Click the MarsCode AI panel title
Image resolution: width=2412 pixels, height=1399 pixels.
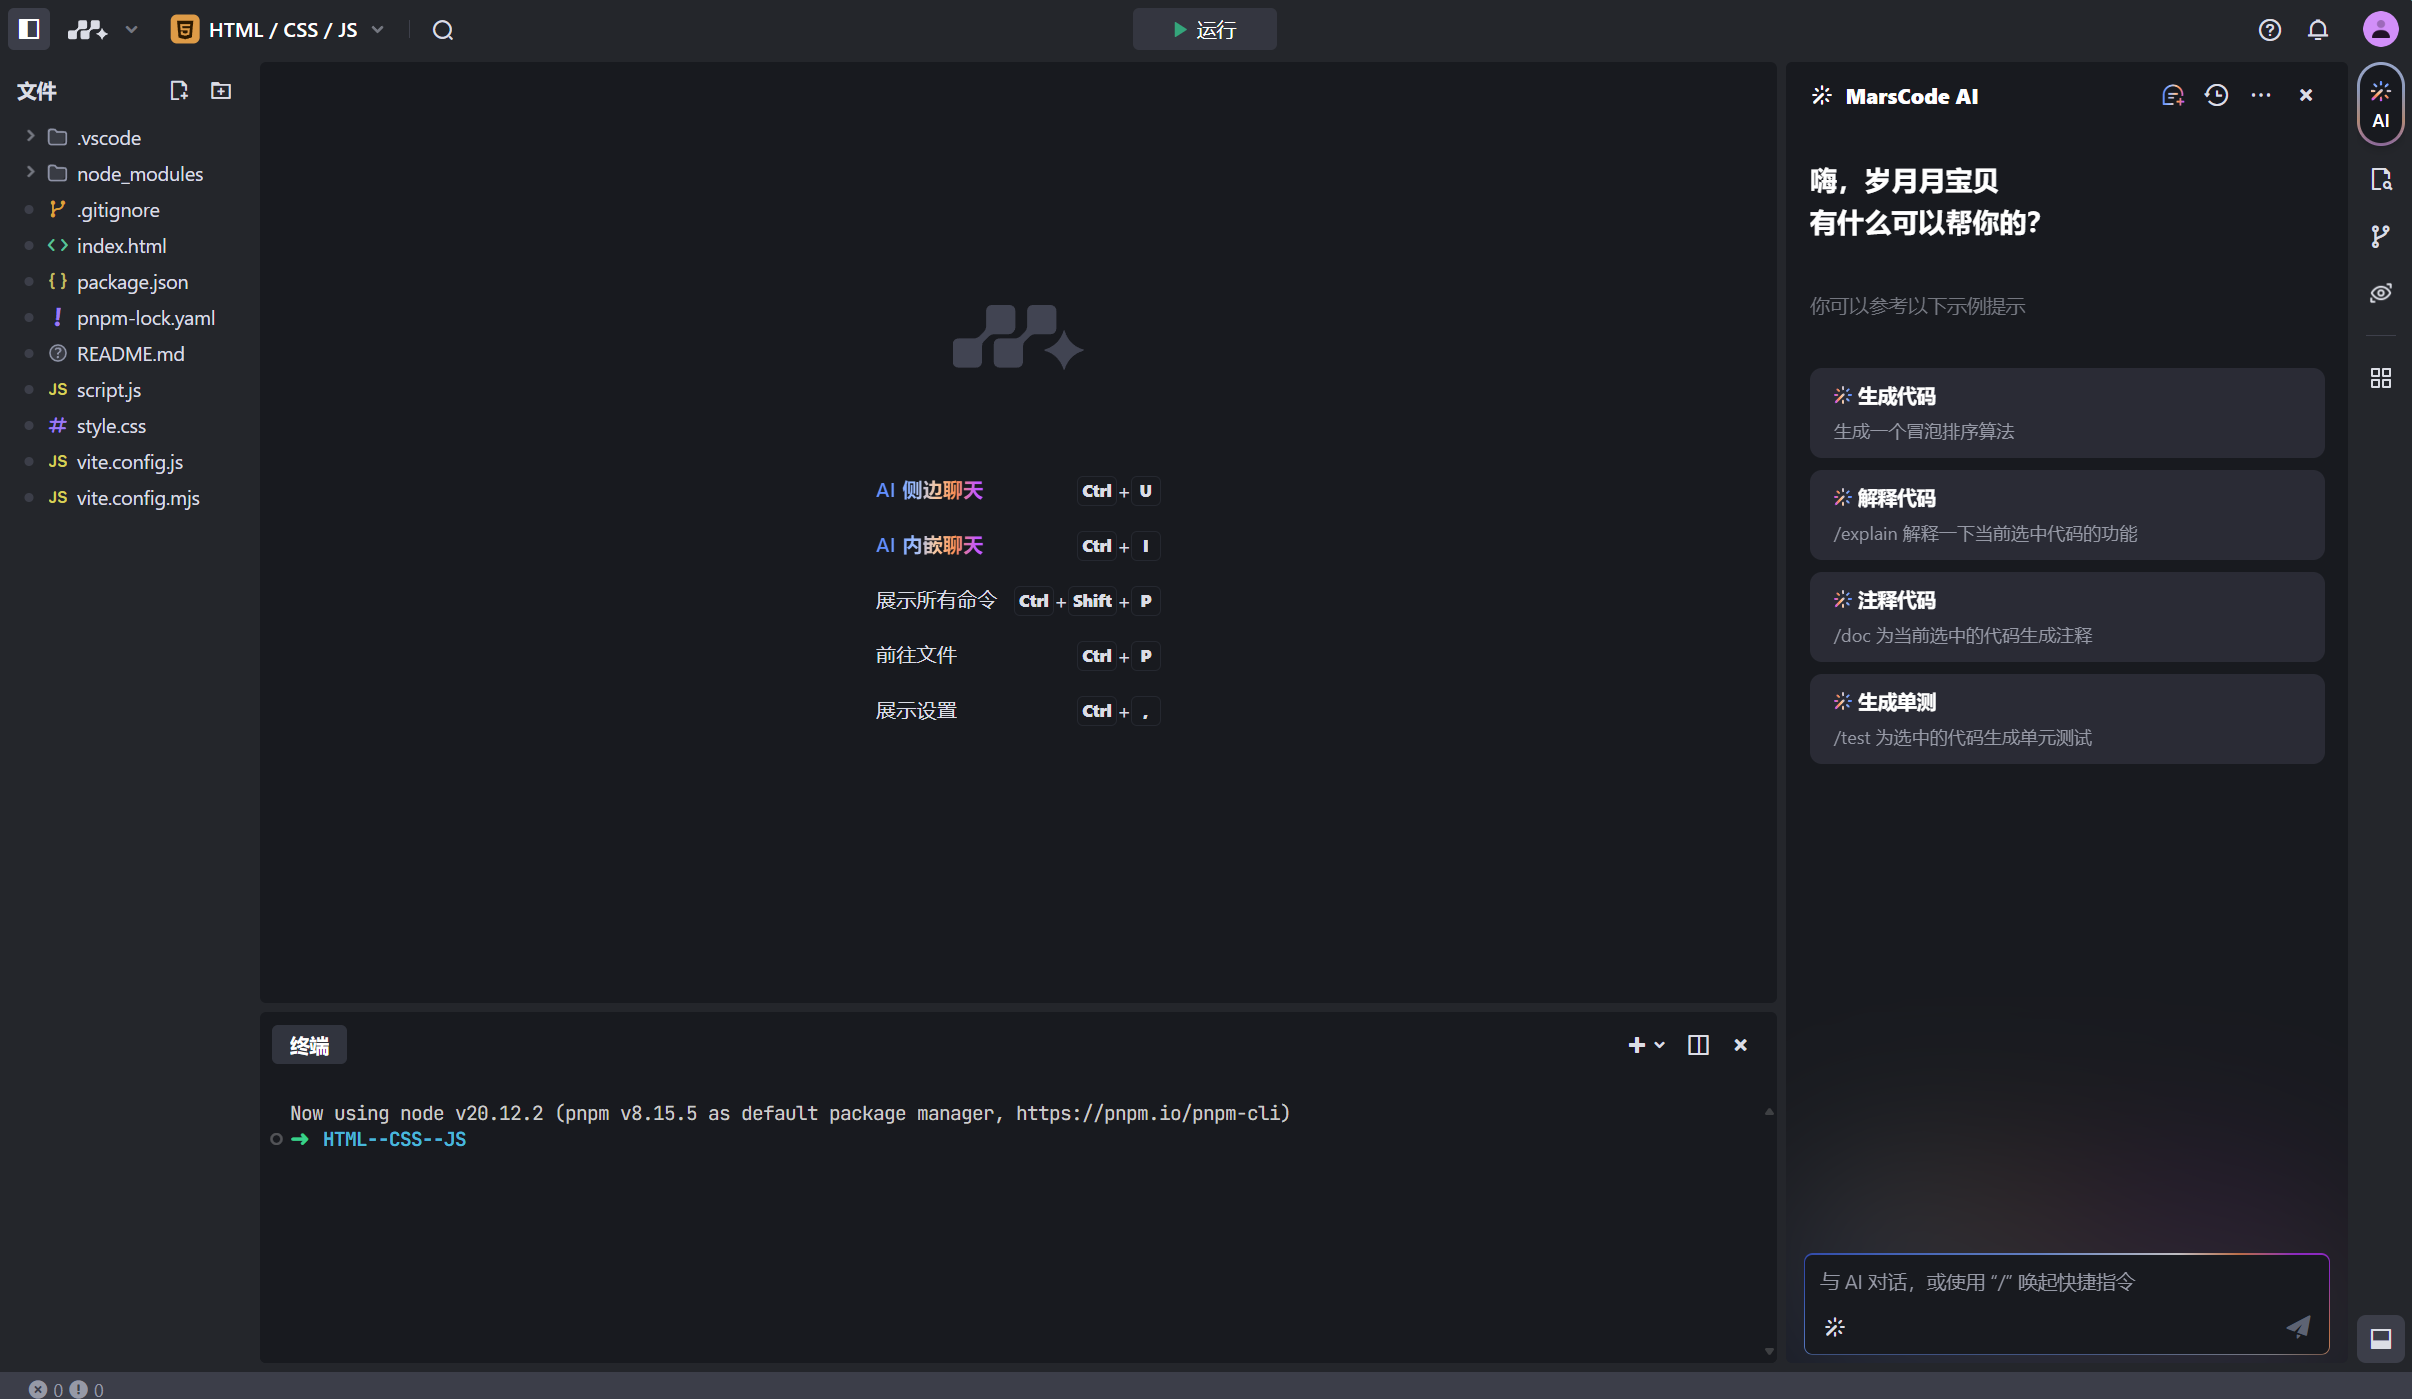1911,96
